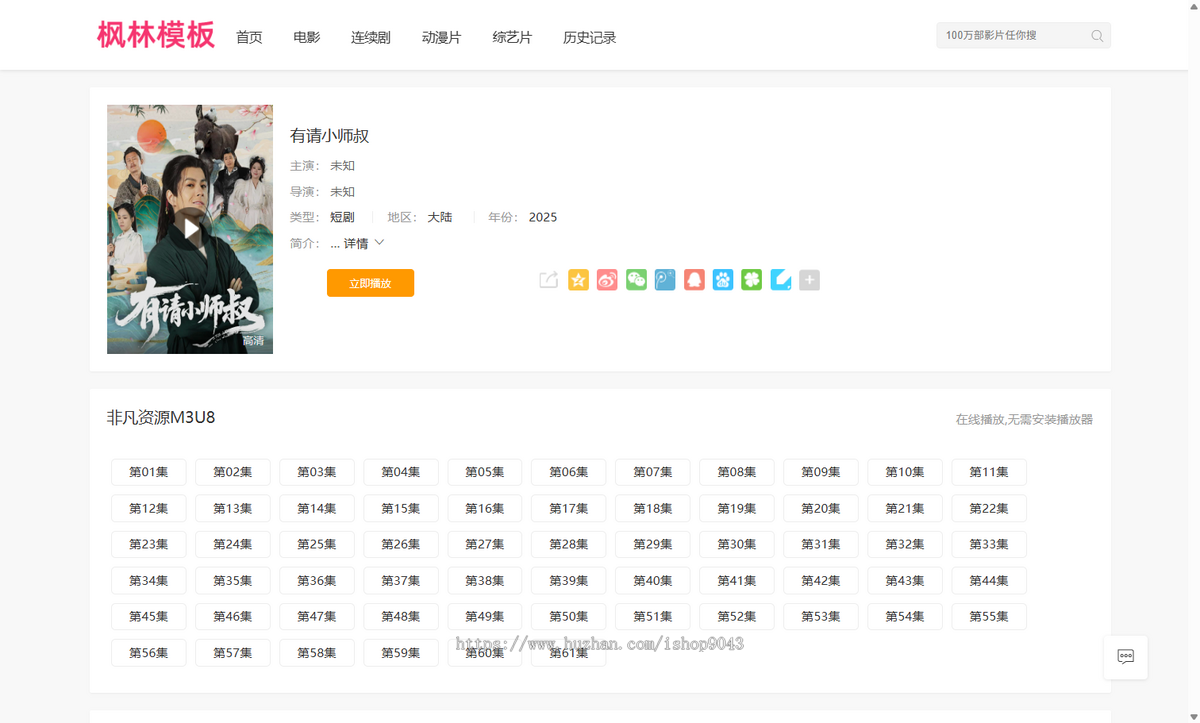Select episode 第05集
The width and height of the screenshot is (1200, 723).
pos(485,472)
